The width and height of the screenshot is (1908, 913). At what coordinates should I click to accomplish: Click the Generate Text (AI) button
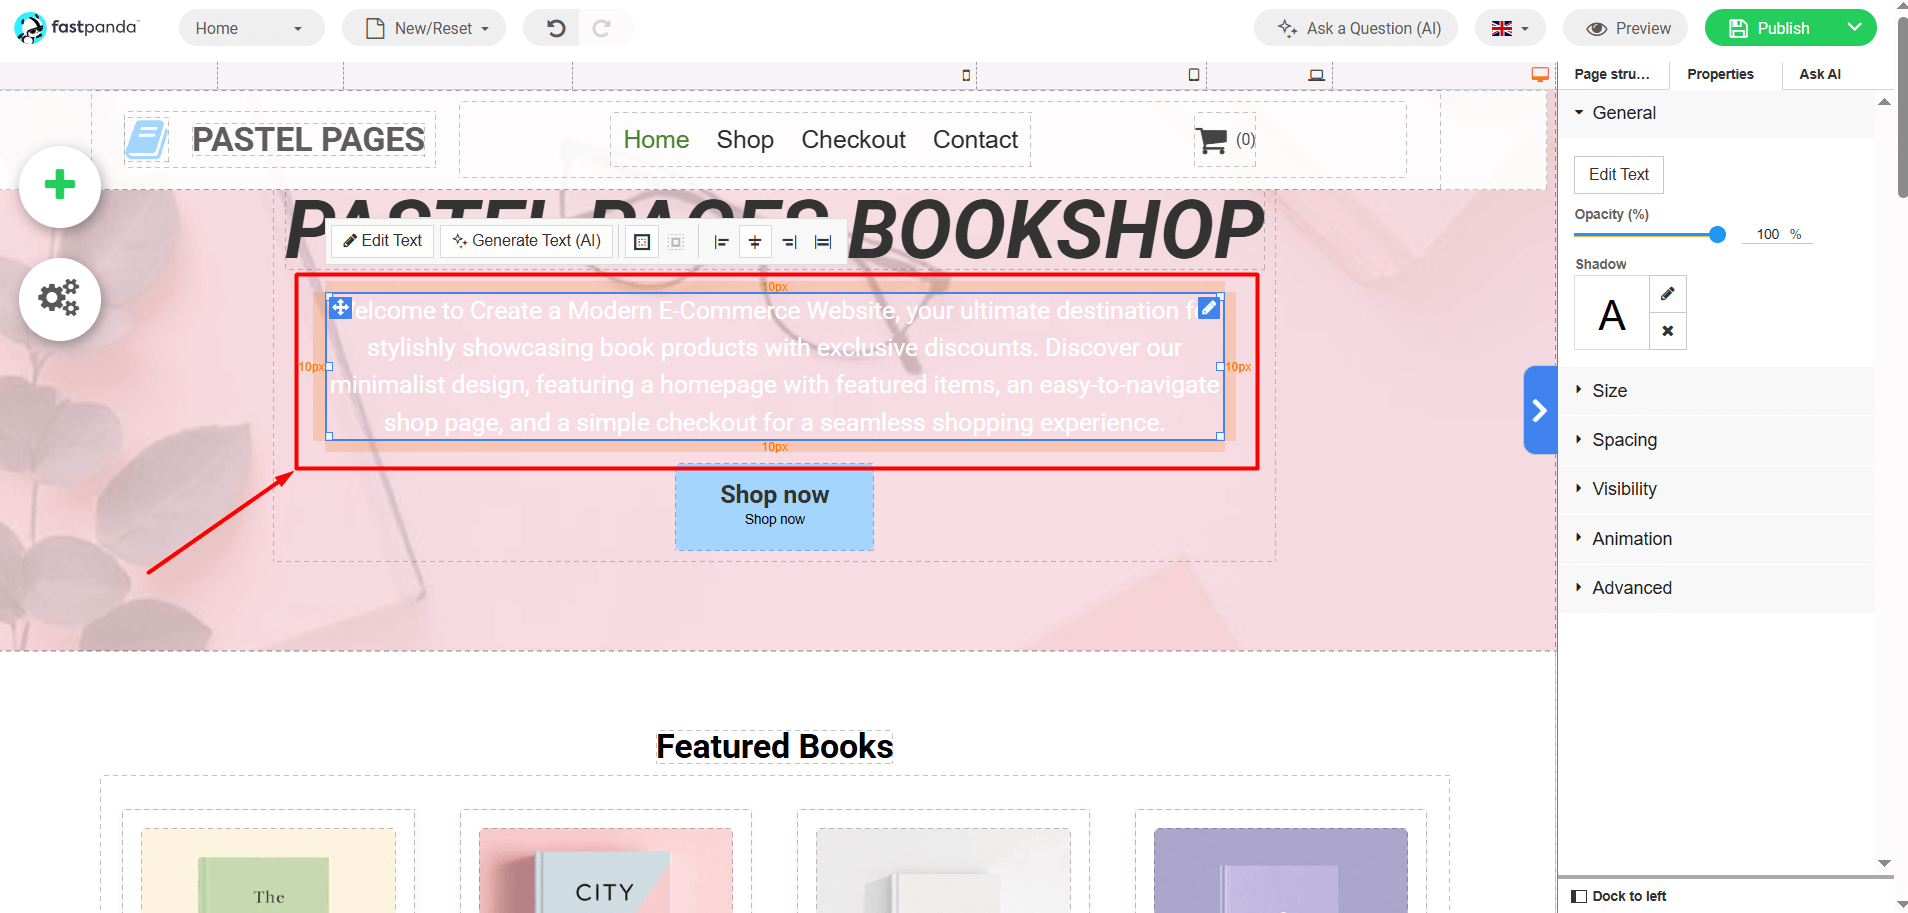[x=526, y=241]
